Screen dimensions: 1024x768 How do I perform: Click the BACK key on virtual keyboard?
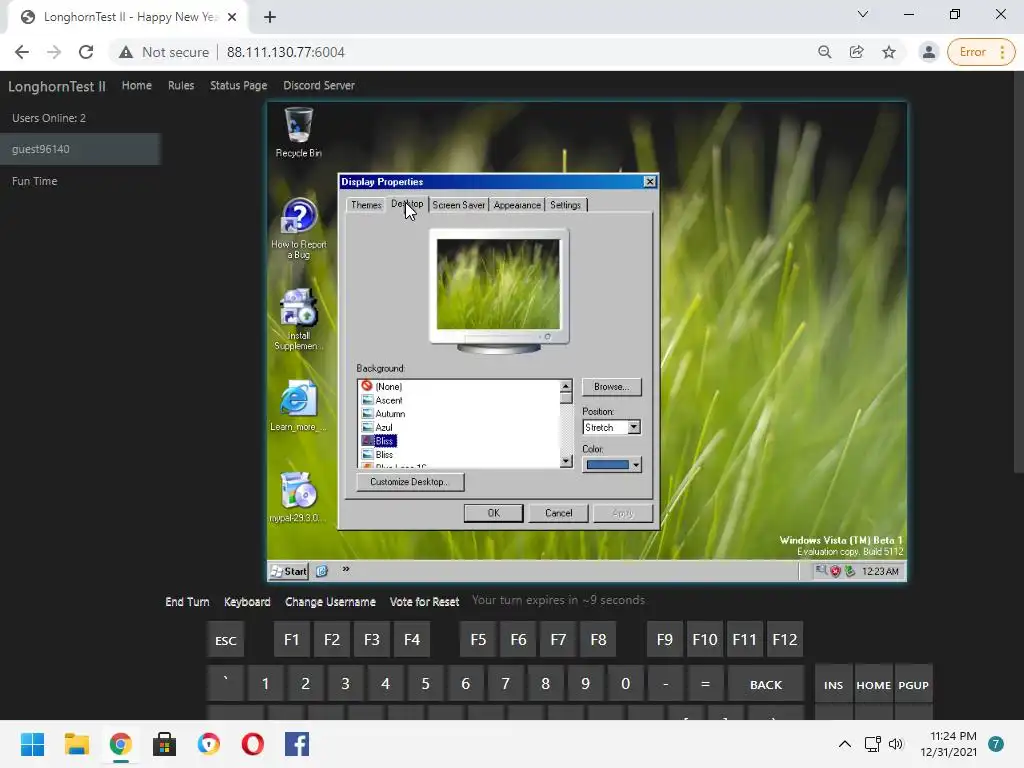(765, 684)
